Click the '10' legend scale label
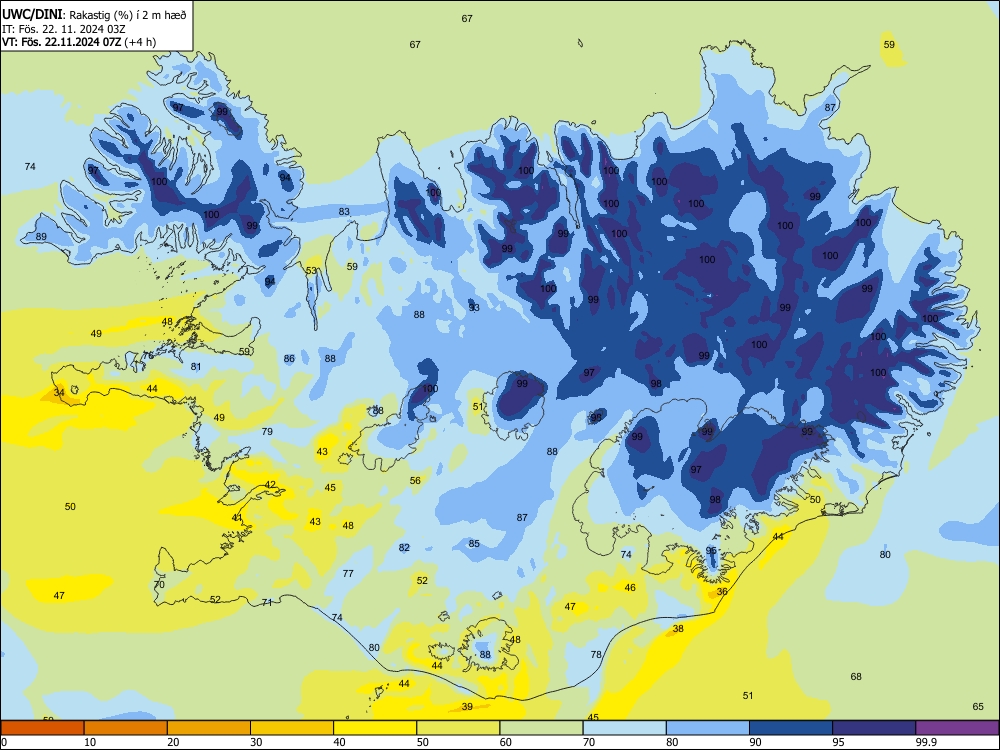1000x750 pixels. pos(90,742)
